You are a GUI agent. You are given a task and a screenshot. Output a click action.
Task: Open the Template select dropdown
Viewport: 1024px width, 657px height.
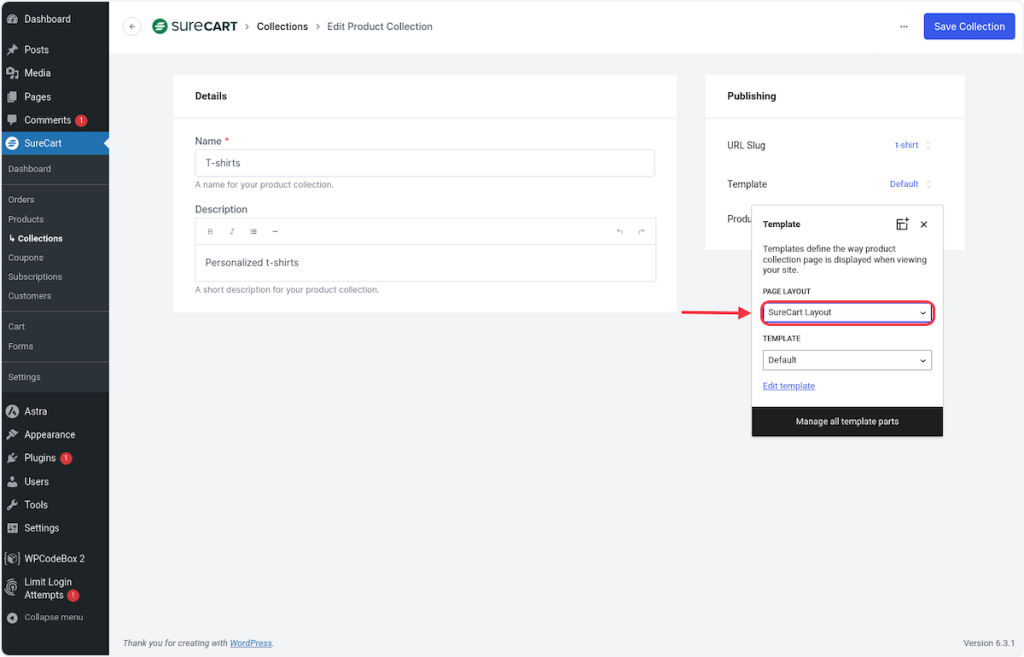(847, 360)
